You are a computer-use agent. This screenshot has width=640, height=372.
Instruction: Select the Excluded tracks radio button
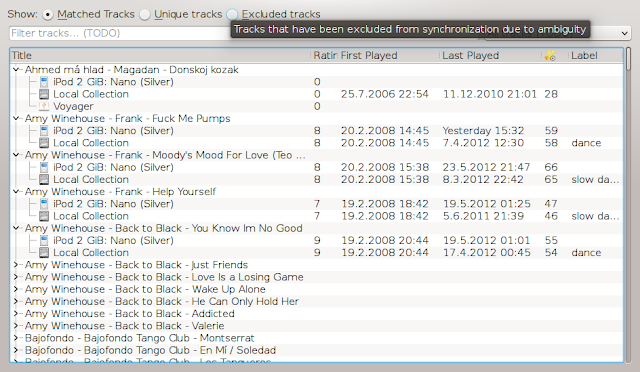232,15
